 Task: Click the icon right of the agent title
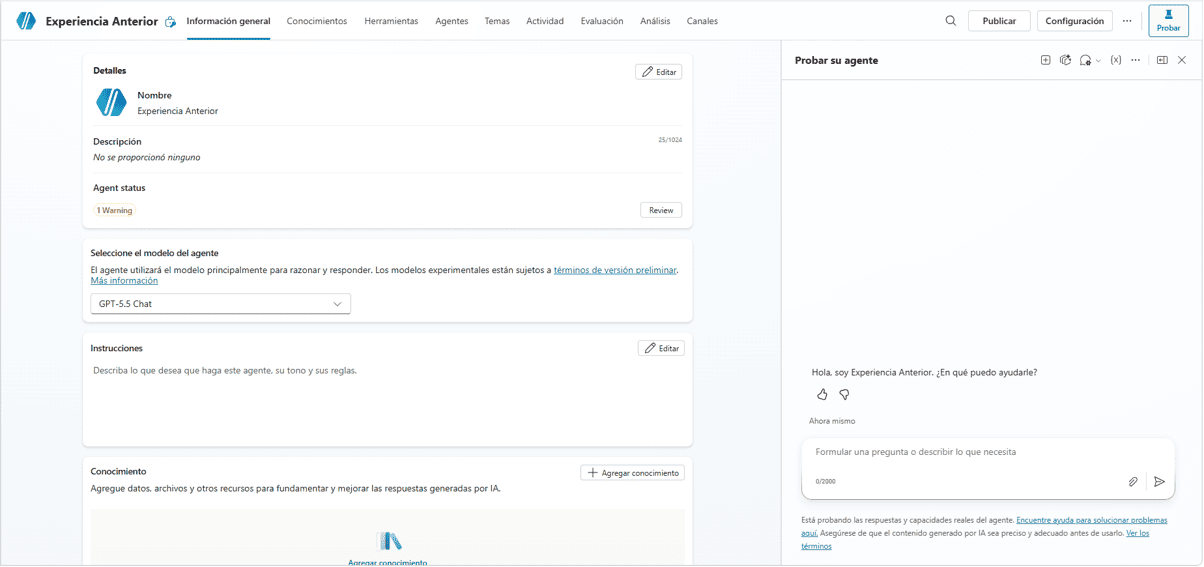pyautogui.click(x=170, y=22)
